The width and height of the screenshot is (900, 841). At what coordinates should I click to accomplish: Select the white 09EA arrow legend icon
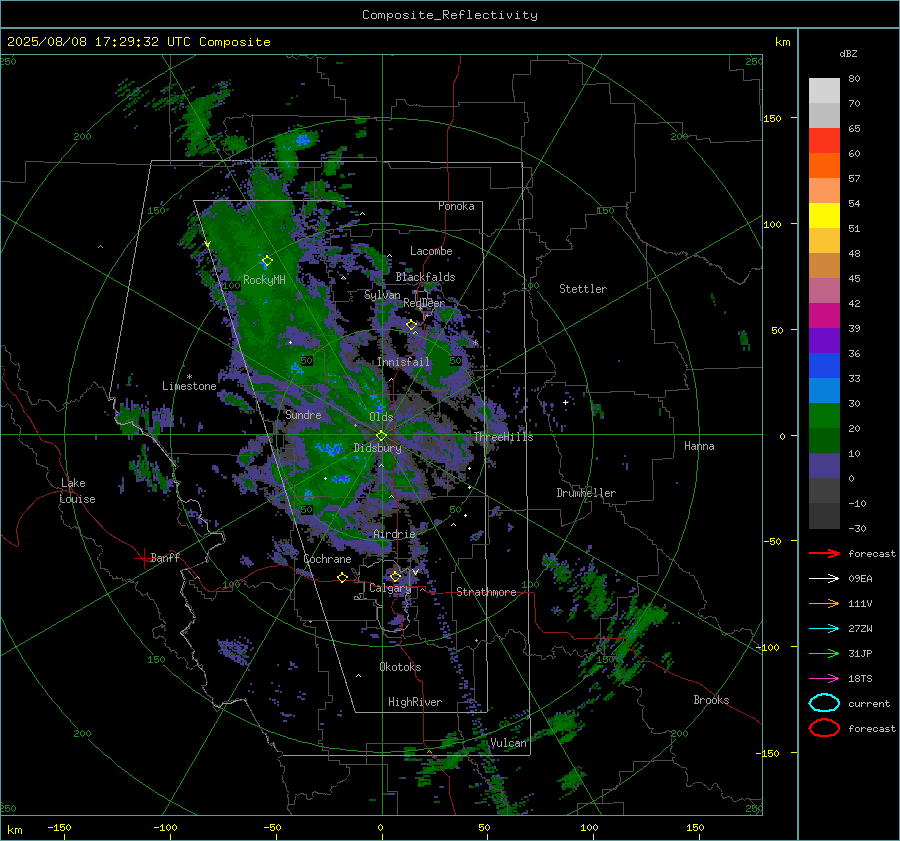[x=824, y=578]
